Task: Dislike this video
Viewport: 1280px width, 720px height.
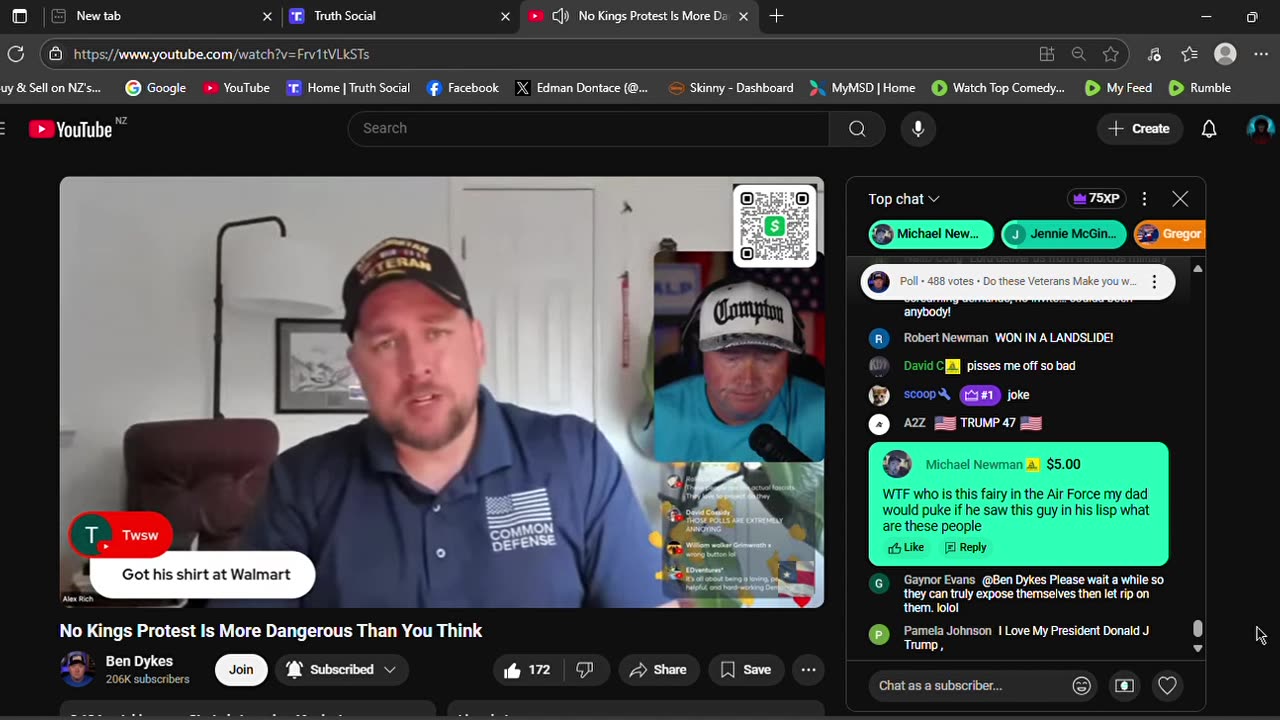Action: [x=585, y=669]
